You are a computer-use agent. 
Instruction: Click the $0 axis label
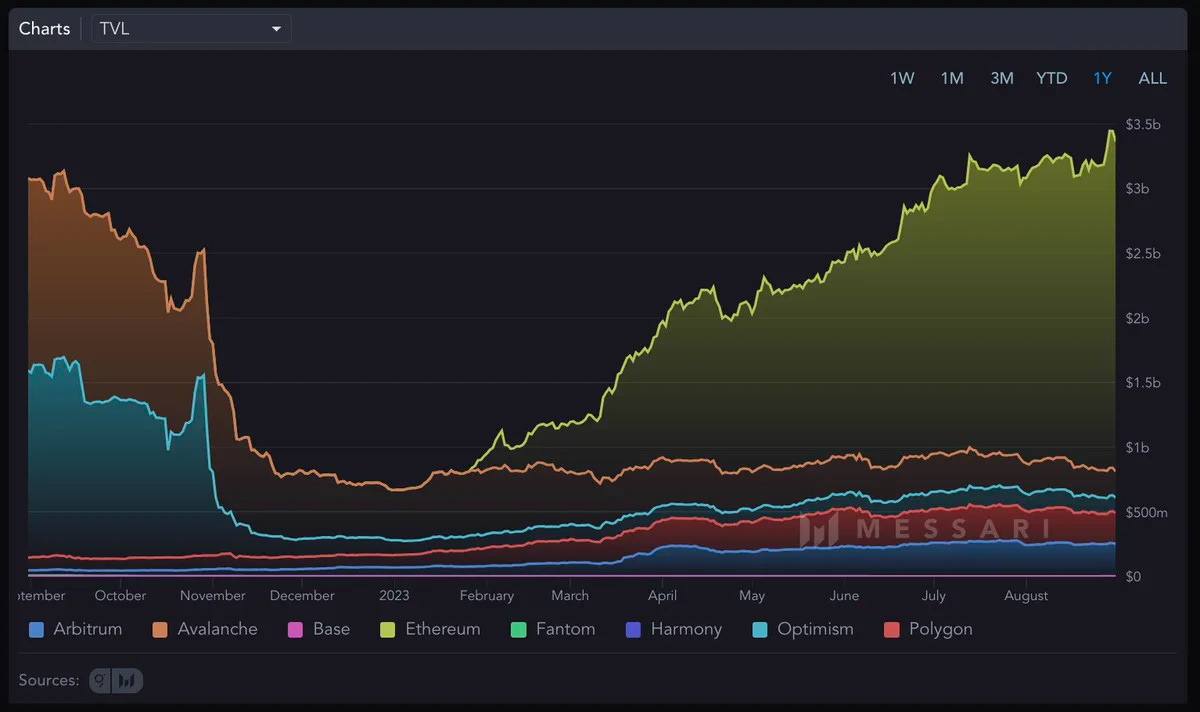pos(1133,577)
